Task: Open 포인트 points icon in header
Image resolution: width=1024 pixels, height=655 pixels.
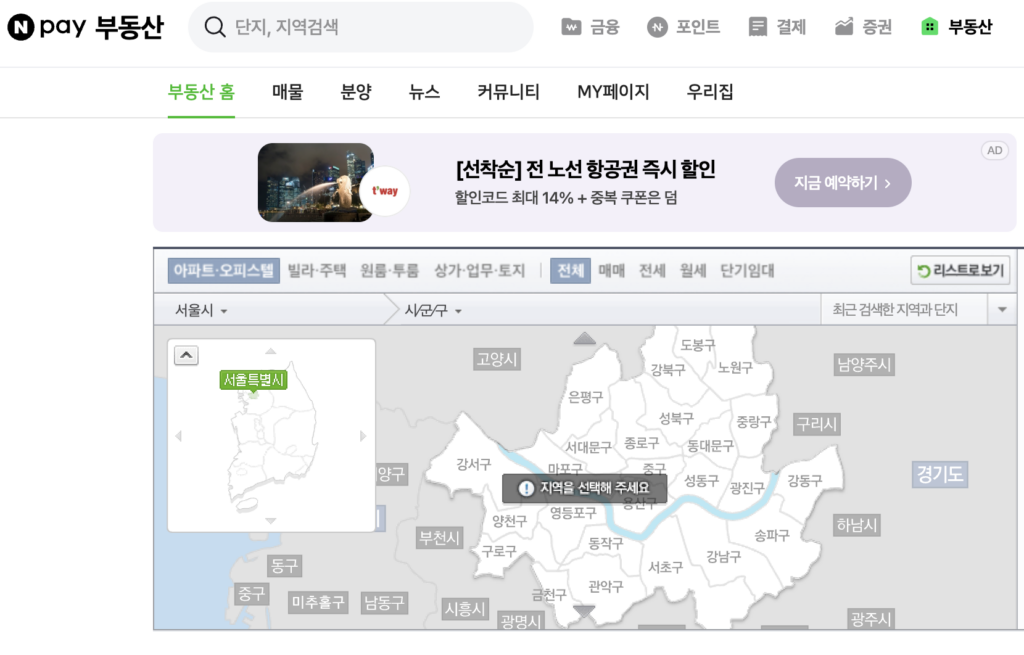Action: pyautogui.click(x=657, y=27)
